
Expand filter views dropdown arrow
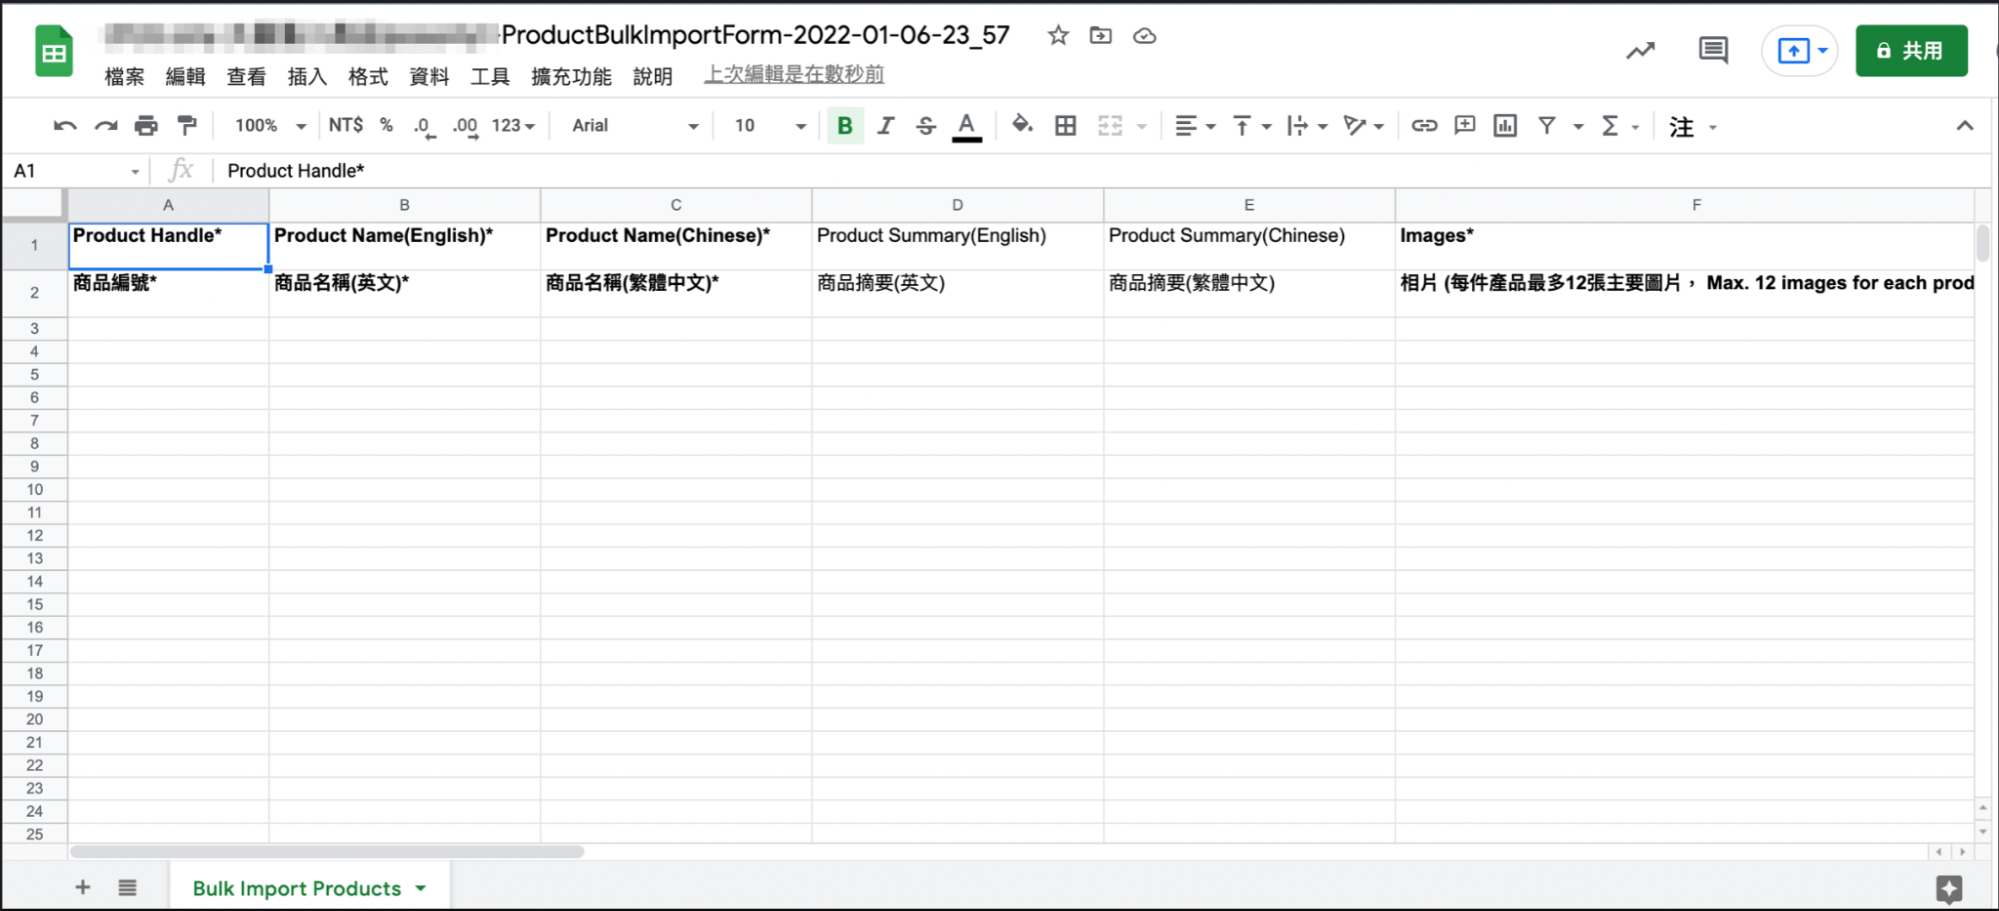[x=1578, y=127]
